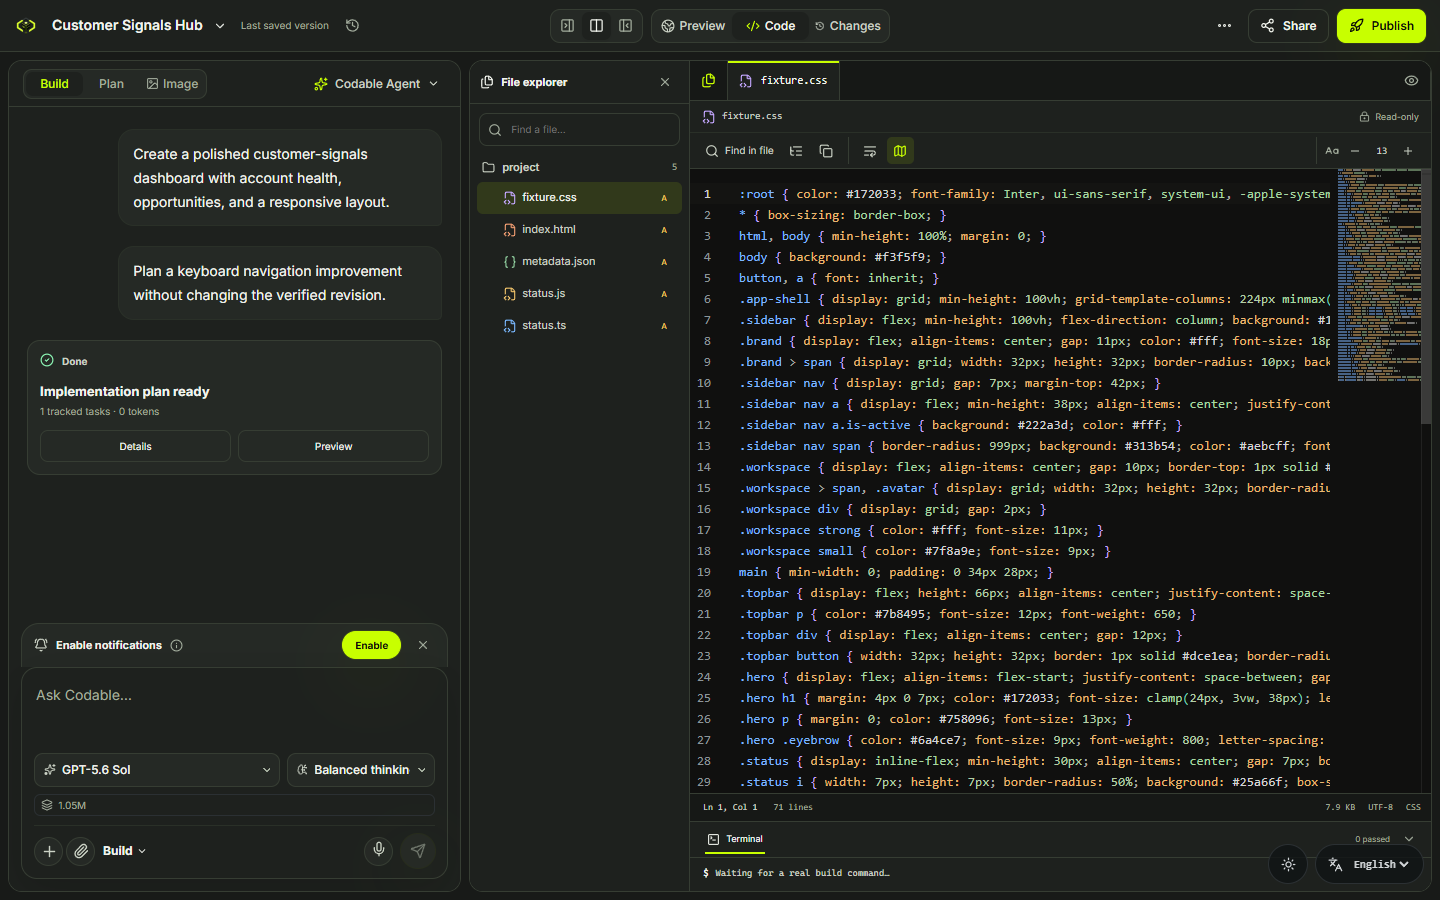Image resolution: width=1440 pixels, height=900 pixels.
Task: Select the fixture.css editor tab
Action: click(x=783, y=80)
